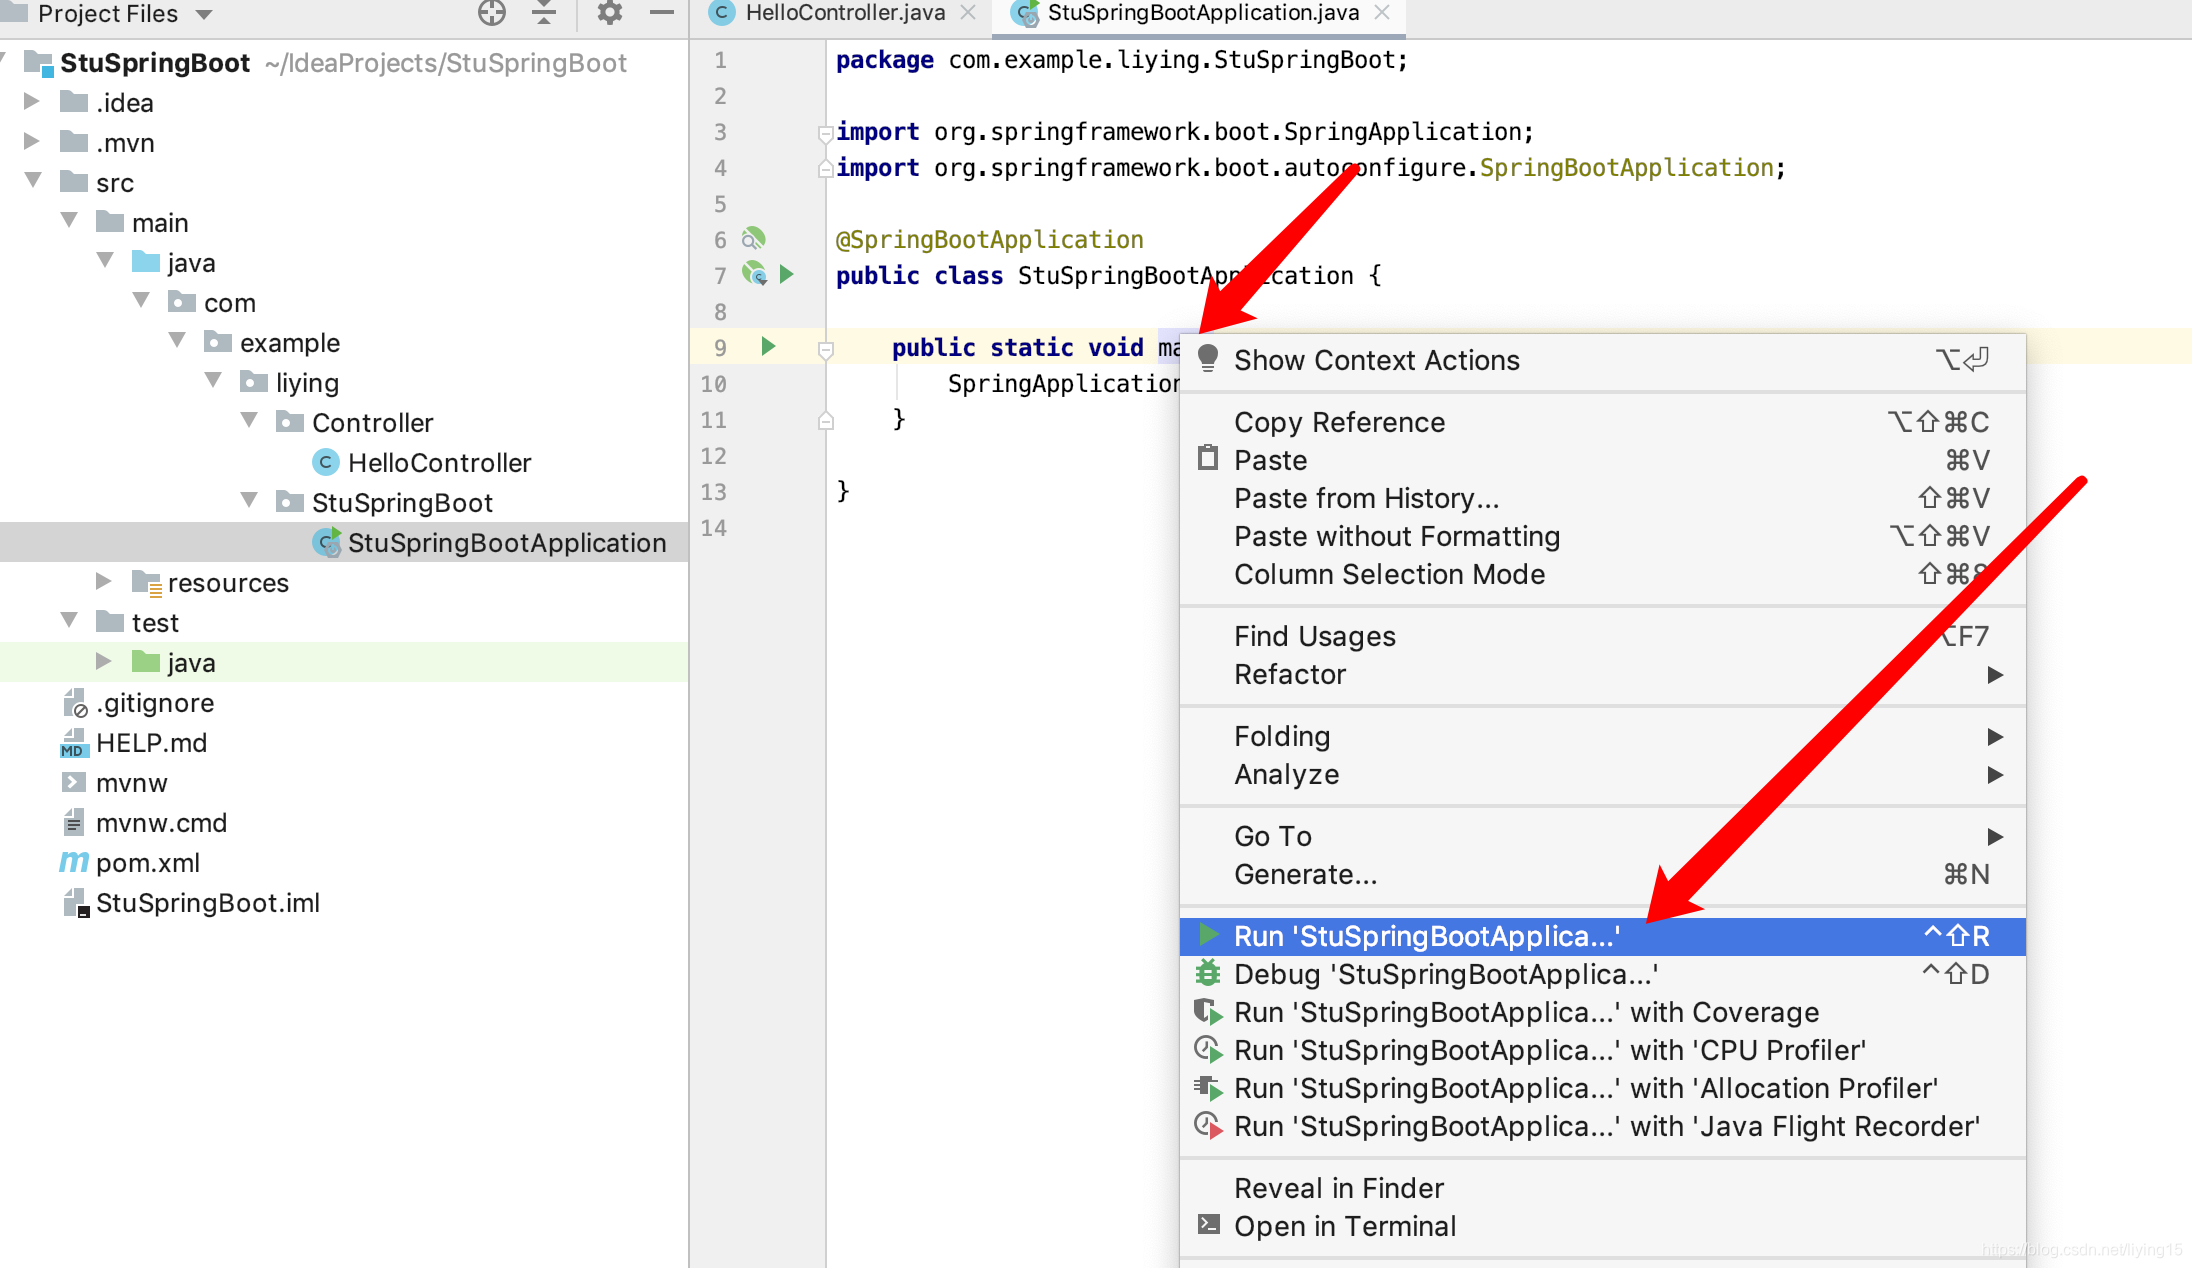Open project panel settings gear
This screenshot has width=2192, height=1268.
(x=609, y=13)
